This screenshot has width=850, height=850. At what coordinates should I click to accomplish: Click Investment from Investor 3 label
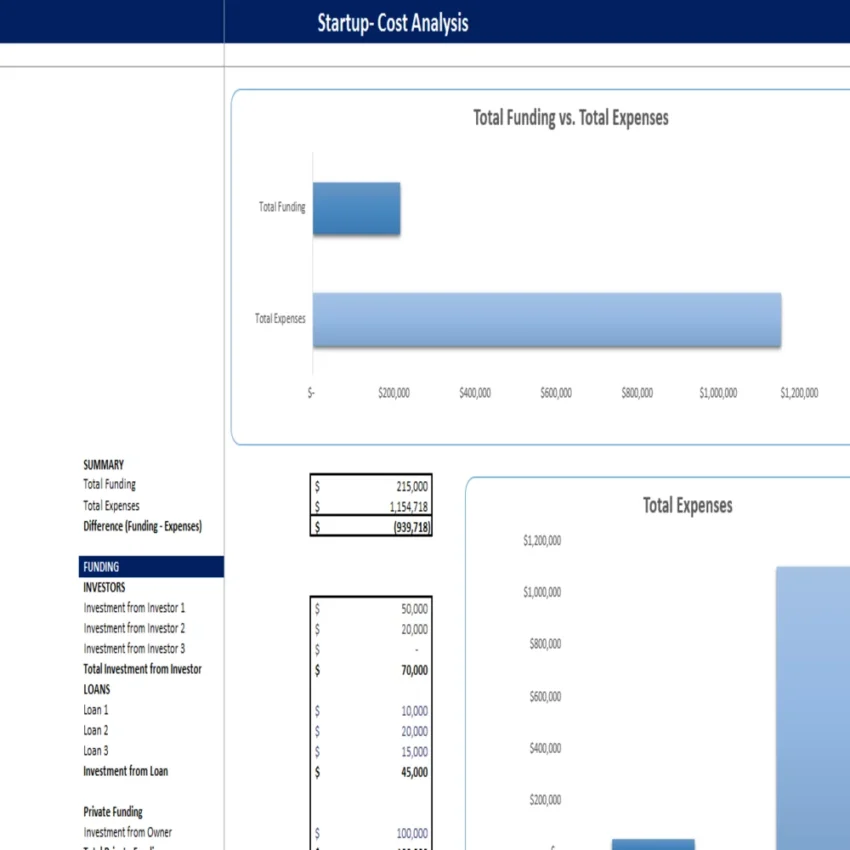tap(136, 648)
